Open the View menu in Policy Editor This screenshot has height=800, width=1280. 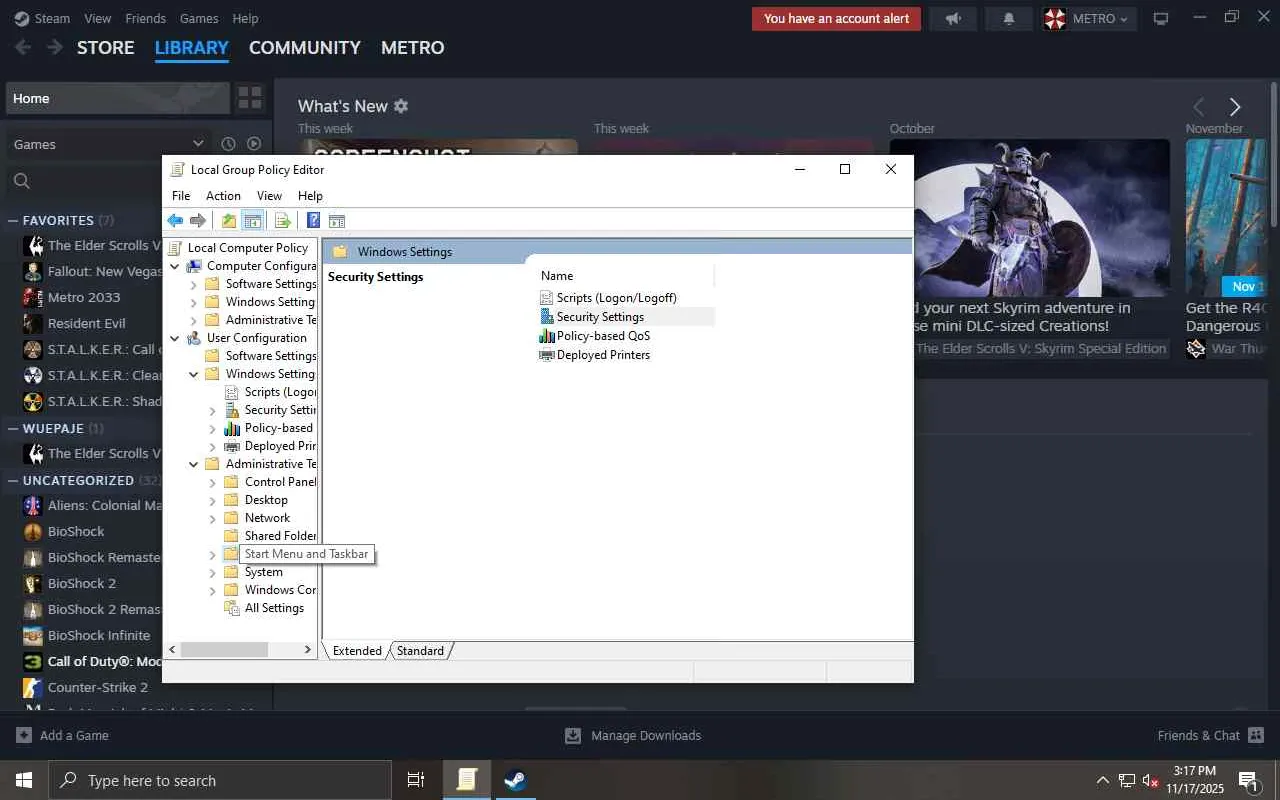[269, 196]
